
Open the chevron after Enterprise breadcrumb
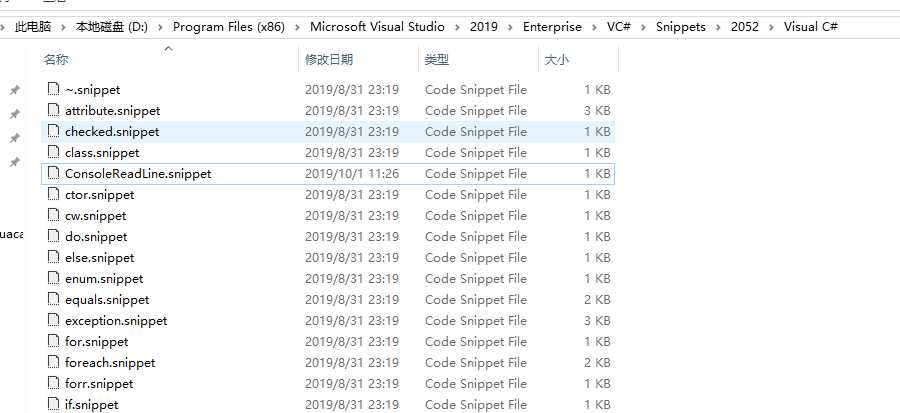tap(594, 27)
